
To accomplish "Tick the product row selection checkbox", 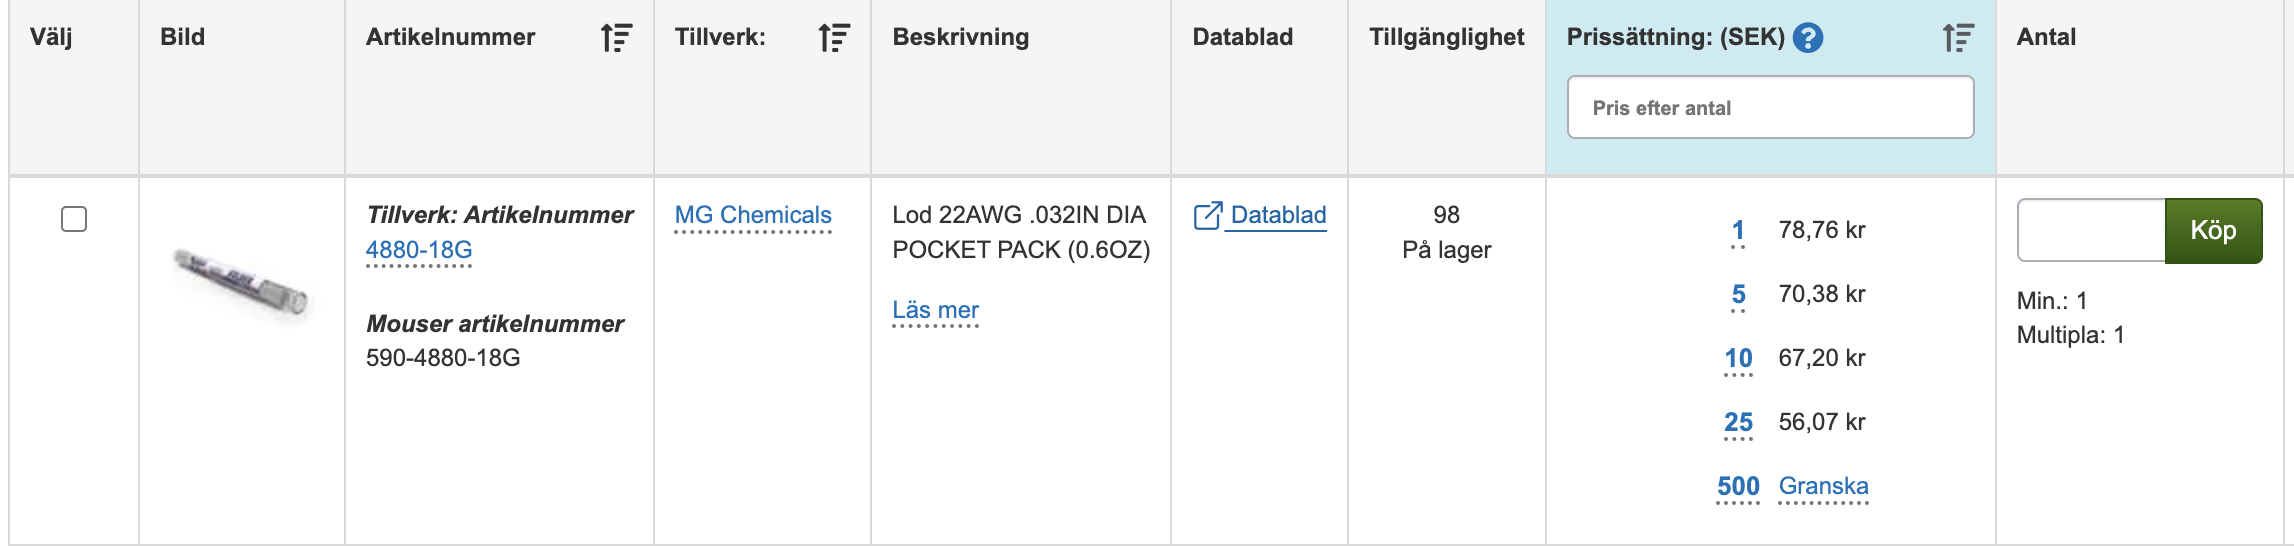I will point(74,219).
